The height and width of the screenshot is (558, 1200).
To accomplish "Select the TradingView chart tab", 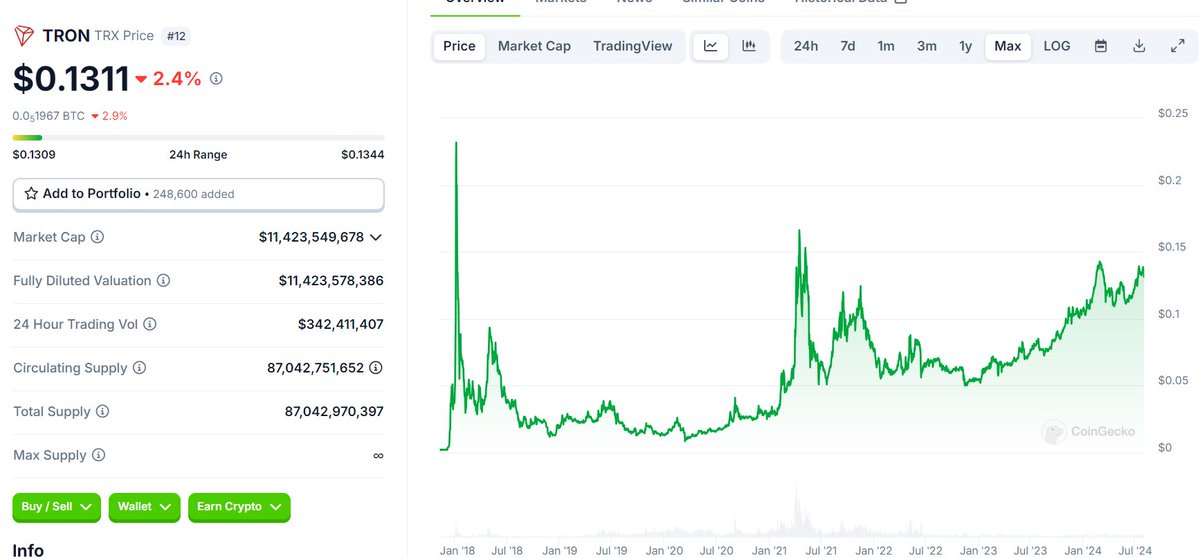I will [633, 46].
